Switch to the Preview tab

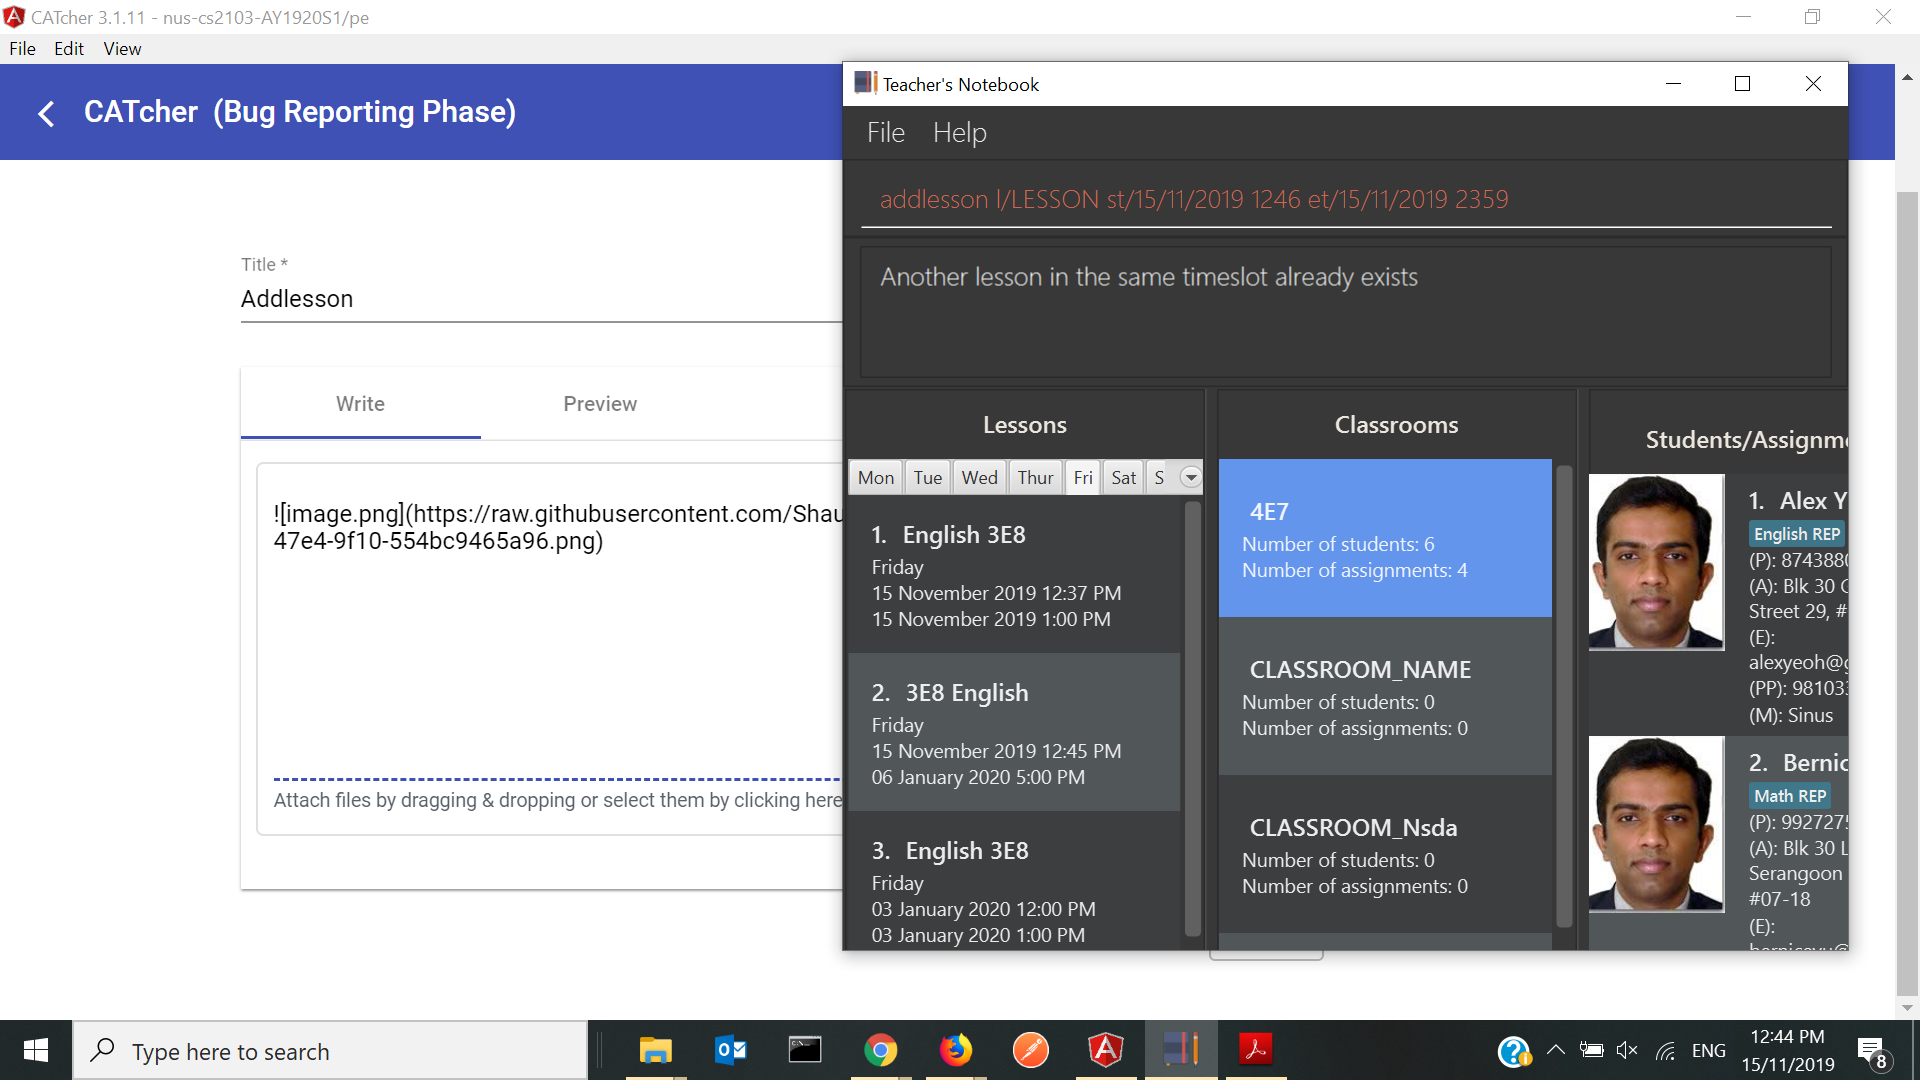click(600, 404)
